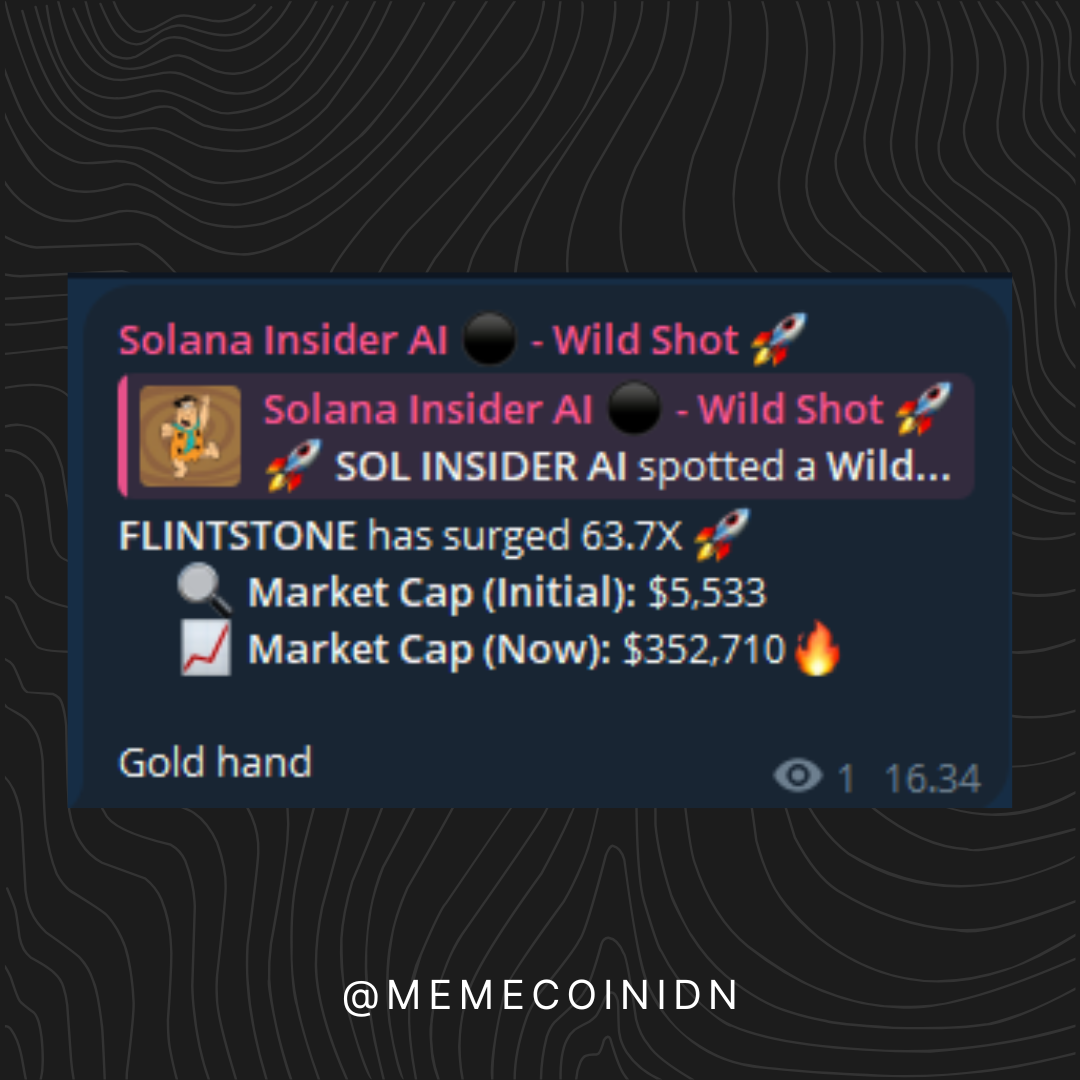This screenshot has height=1080, width=1080.
Task: Click the 'Gold hand' text
Action: coord(215,762)
